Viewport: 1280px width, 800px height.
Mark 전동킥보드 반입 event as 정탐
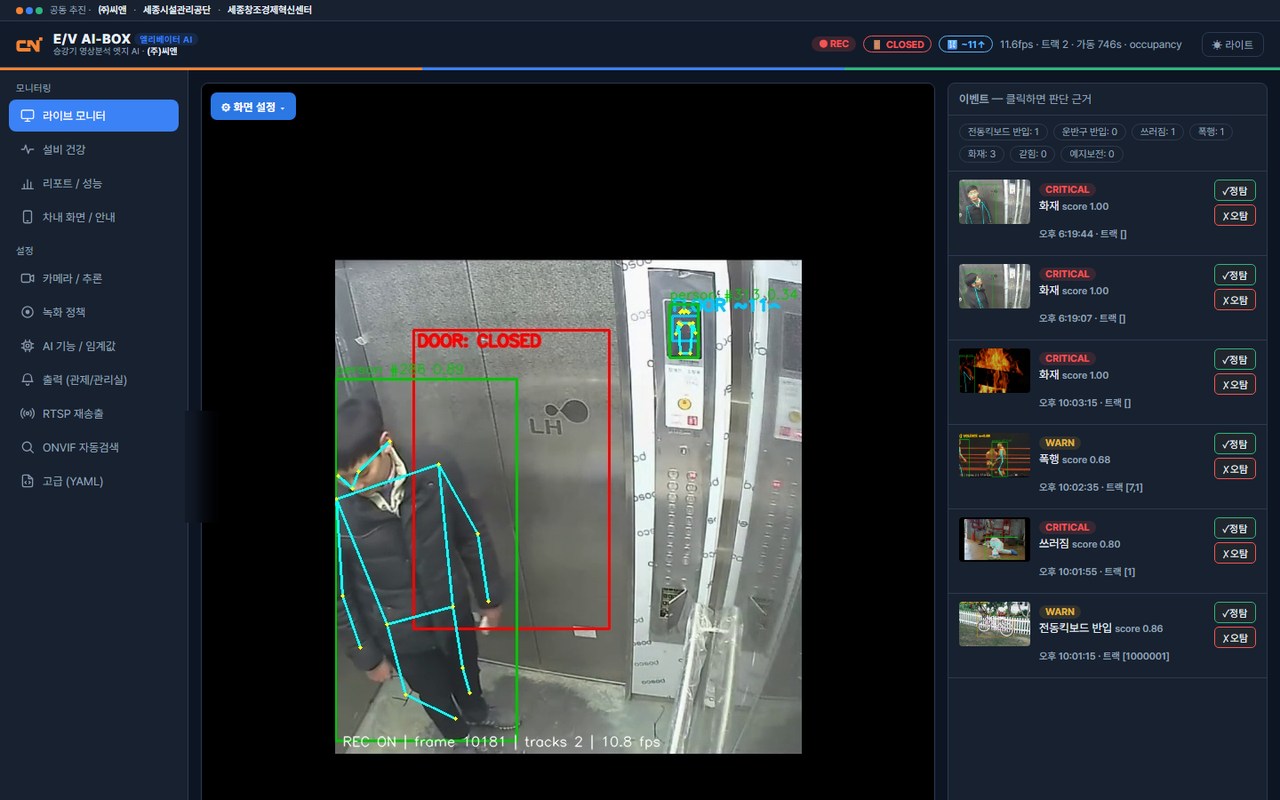coord(1235,613)
